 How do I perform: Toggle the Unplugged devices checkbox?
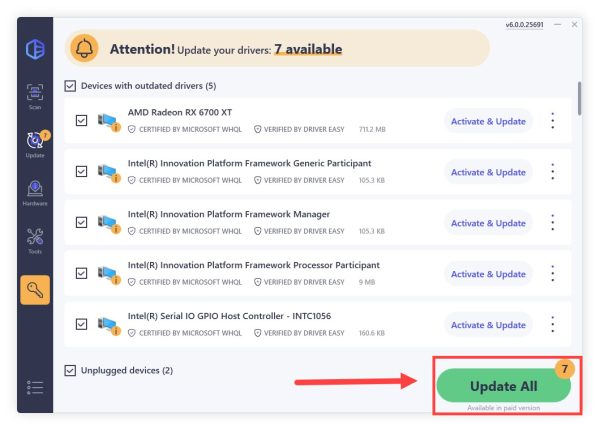[69, 370]
